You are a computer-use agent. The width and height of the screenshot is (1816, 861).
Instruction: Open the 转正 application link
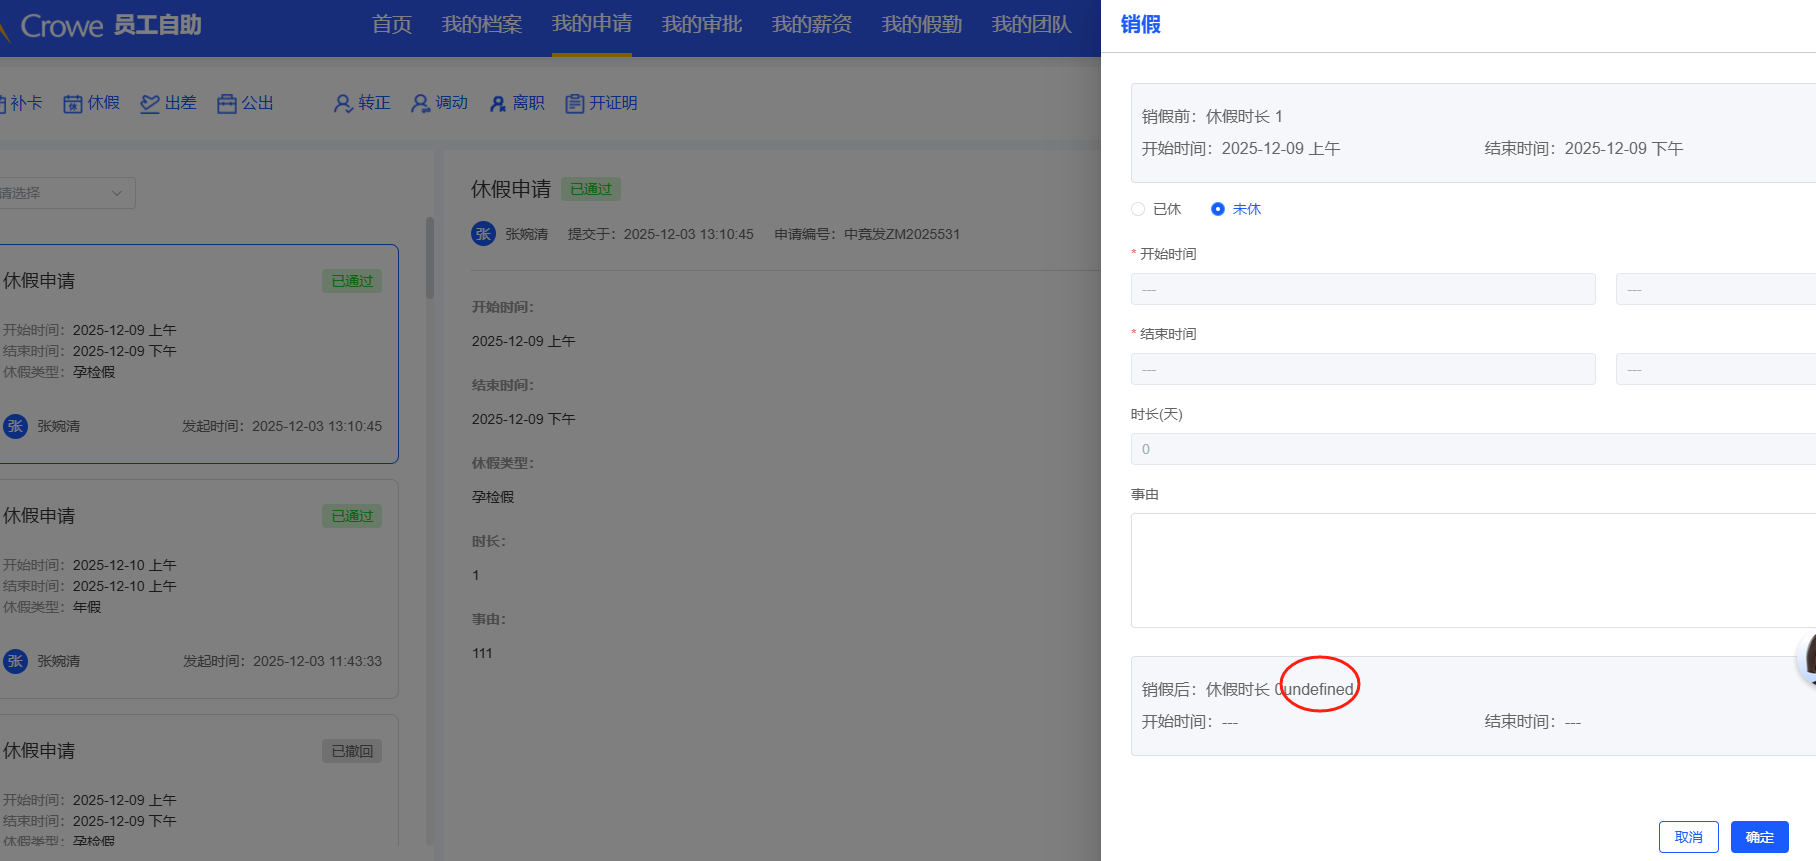tap(362, 103)
